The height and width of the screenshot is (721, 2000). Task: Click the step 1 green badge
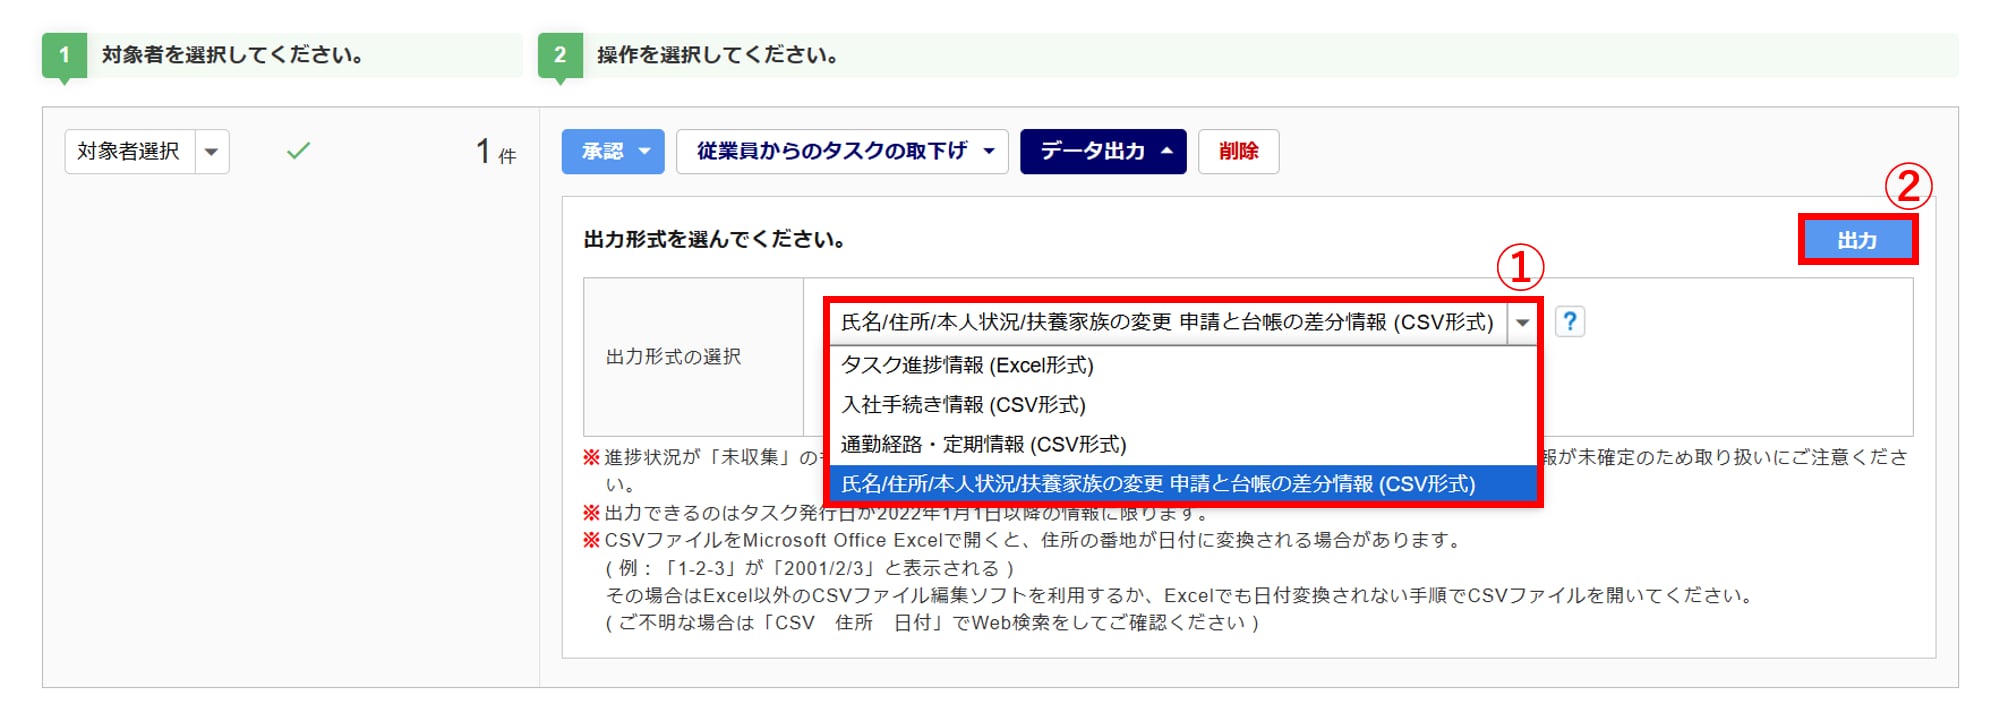64,55
